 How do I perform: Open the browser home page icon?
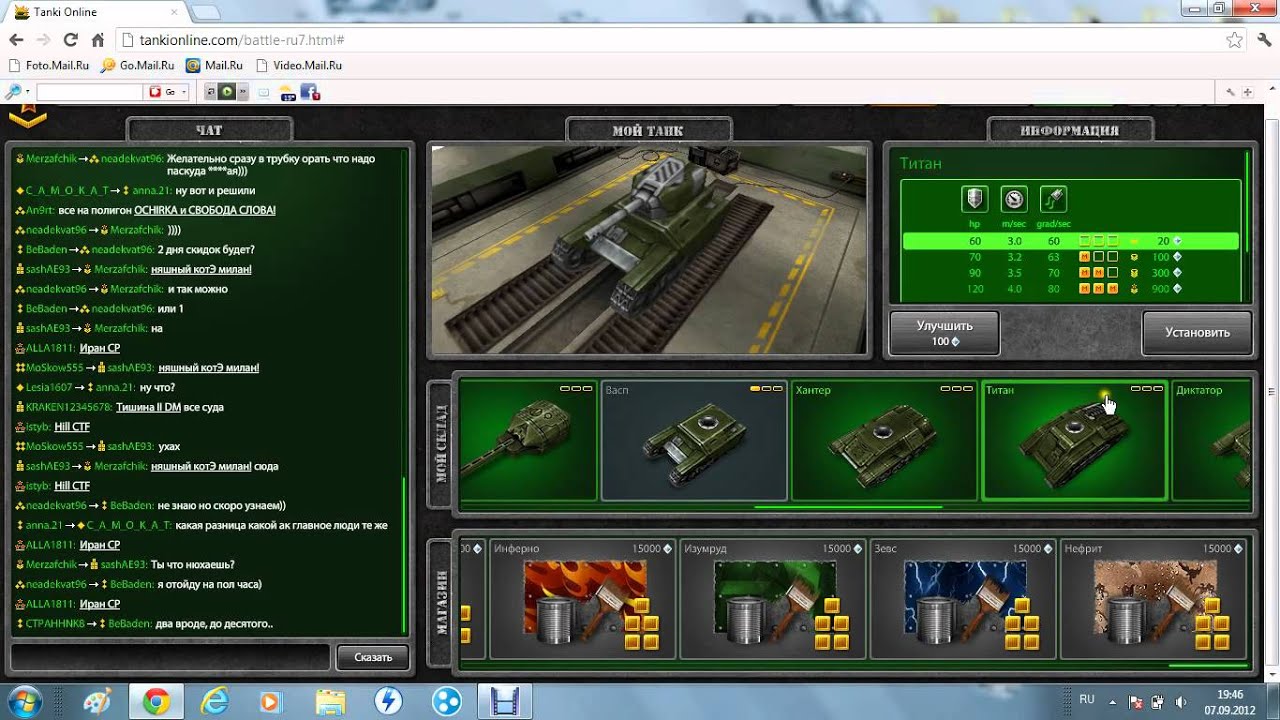[x=97, y=40]
